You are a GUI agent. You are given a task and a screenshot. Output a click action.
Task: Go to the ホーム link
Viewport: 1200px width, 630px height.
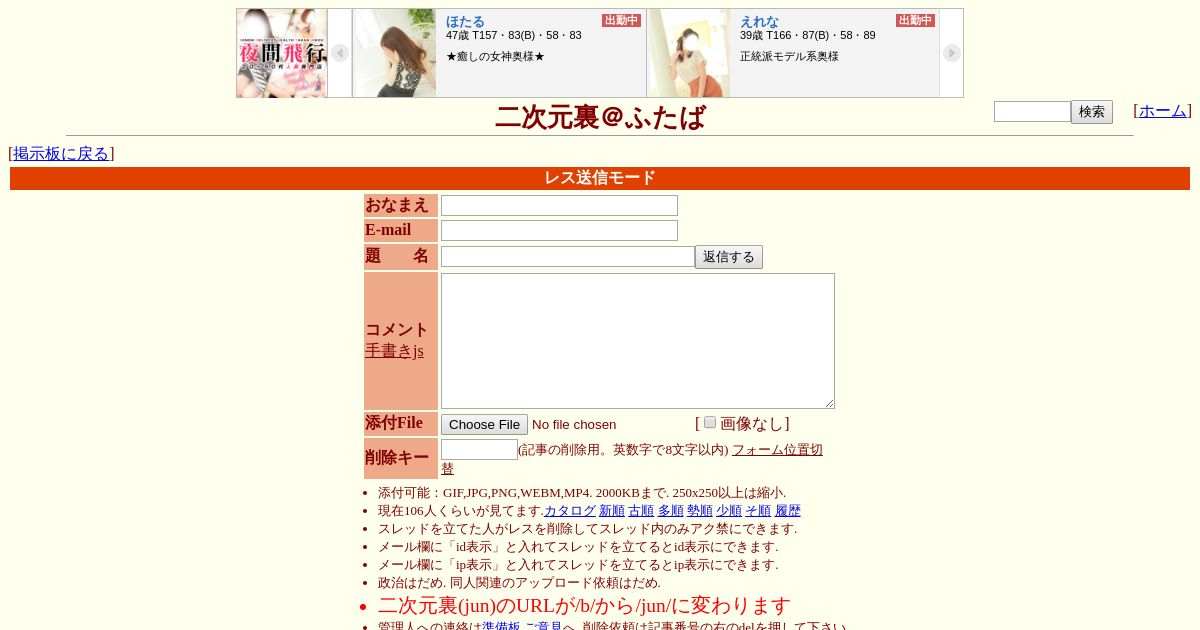[x=1163, y=111]
